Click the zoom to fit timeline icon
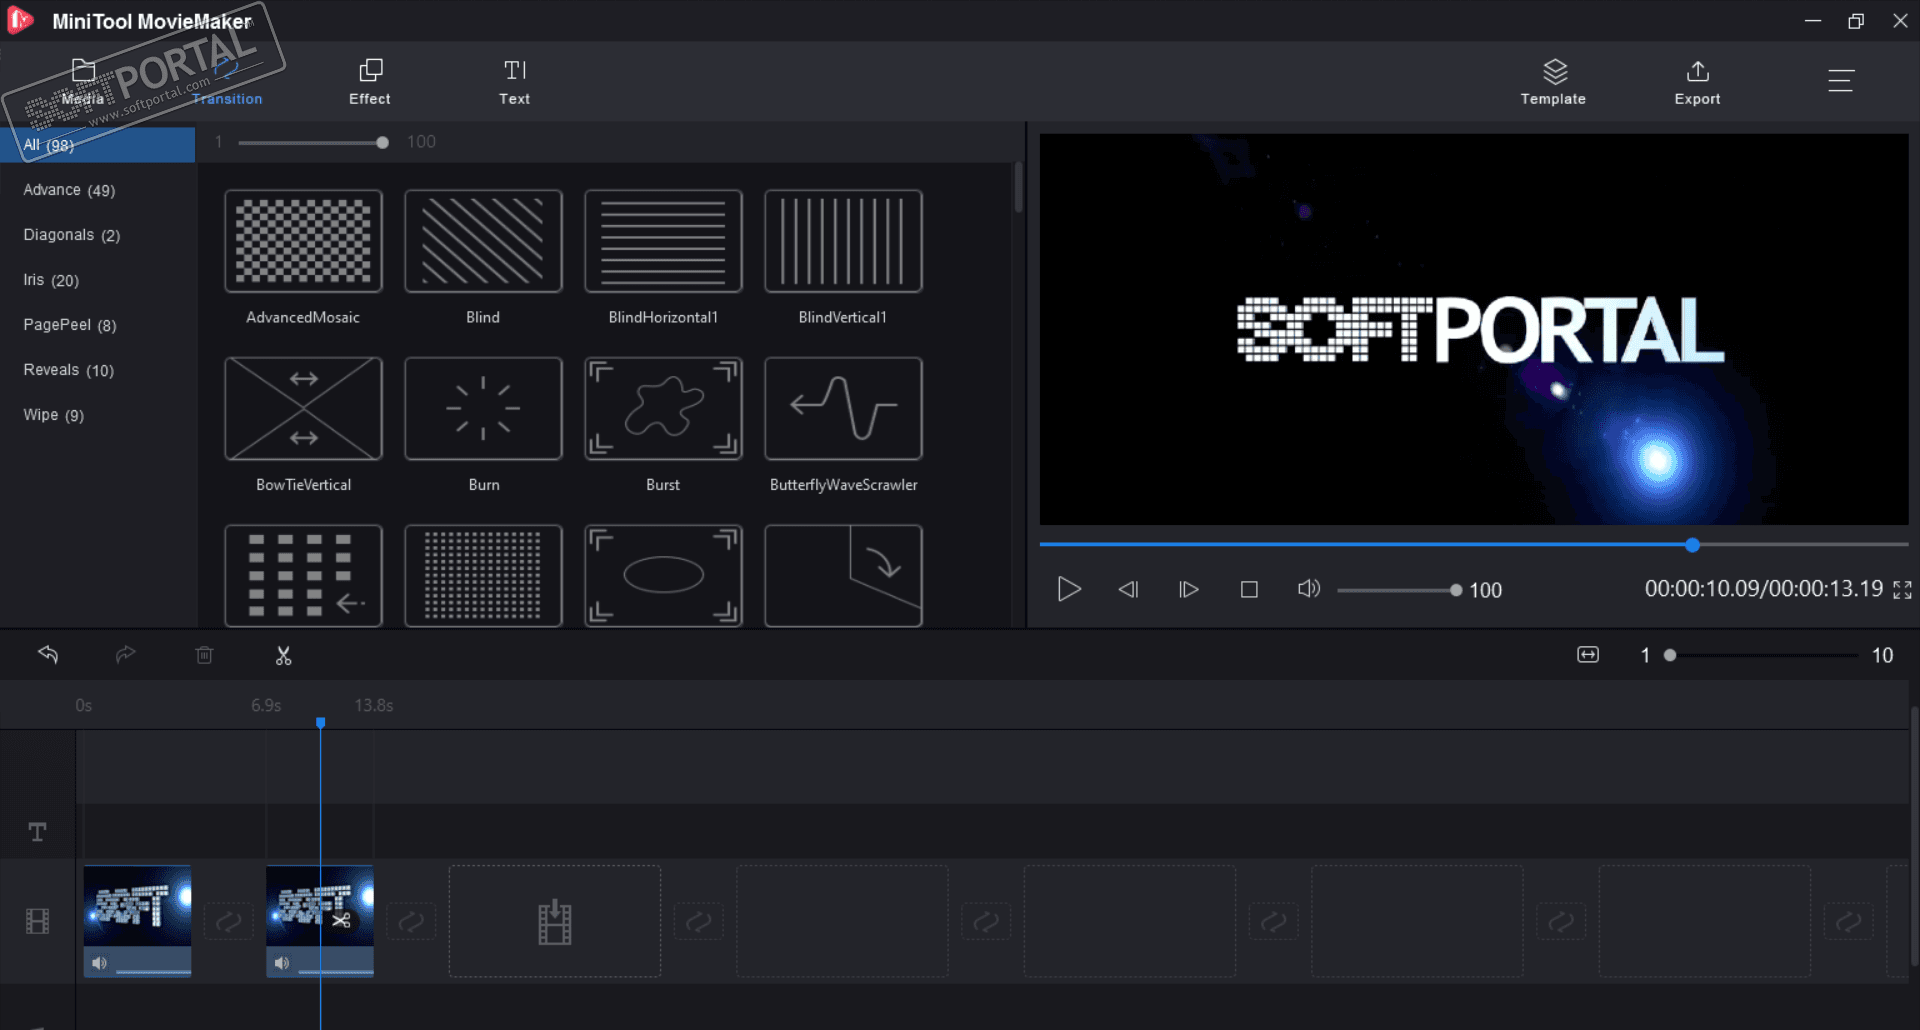 point(1588,654)
